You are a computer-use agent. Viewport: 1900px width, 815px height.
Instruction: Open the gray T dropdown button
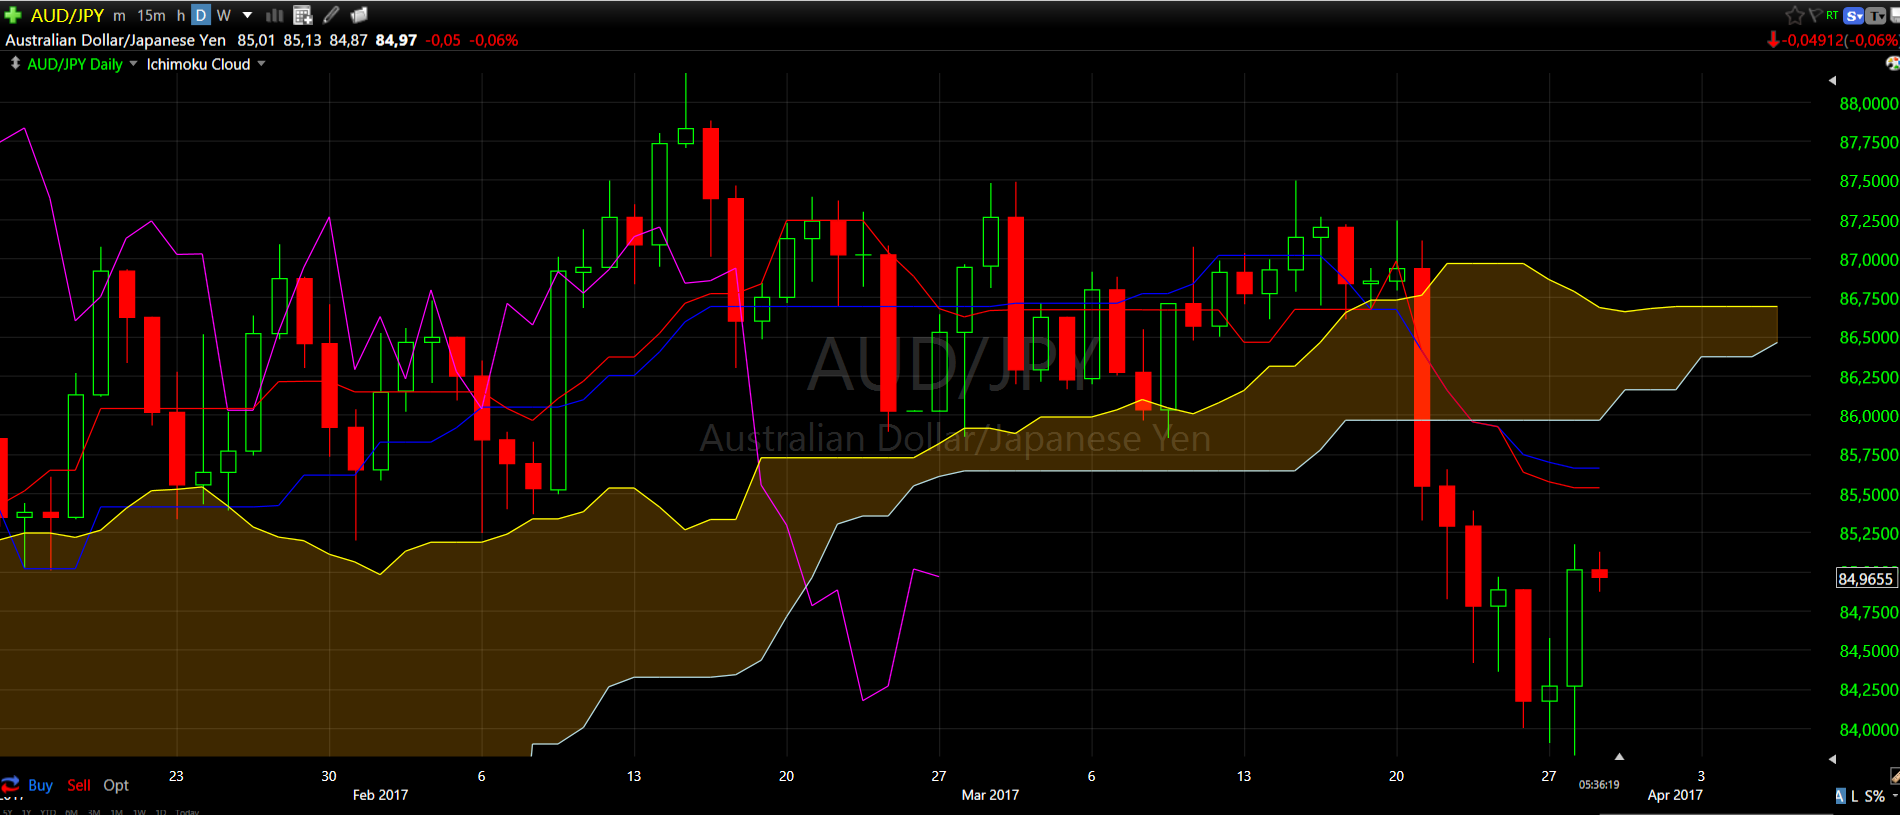pos(1876,15)
